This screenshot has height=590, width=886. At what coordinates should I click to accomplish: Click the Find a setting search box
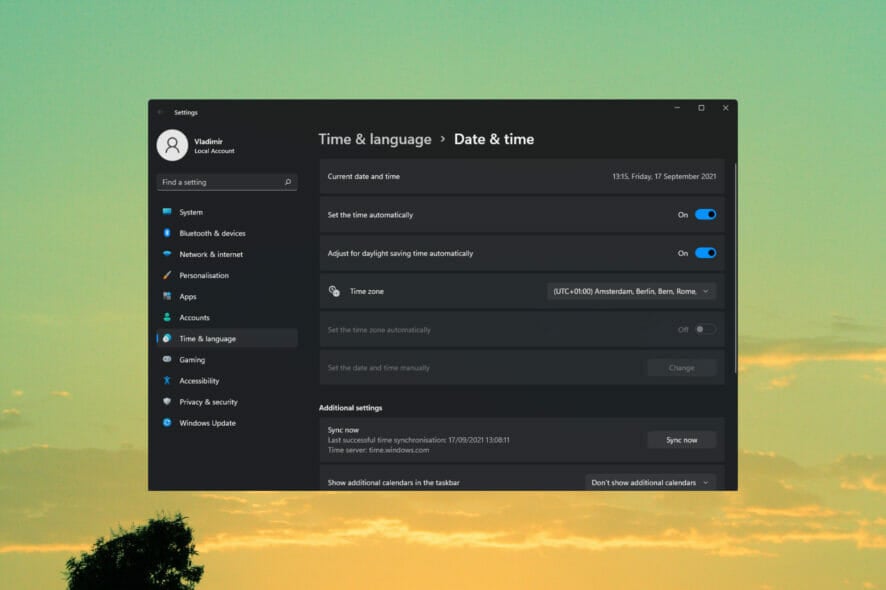click(227, 182)
